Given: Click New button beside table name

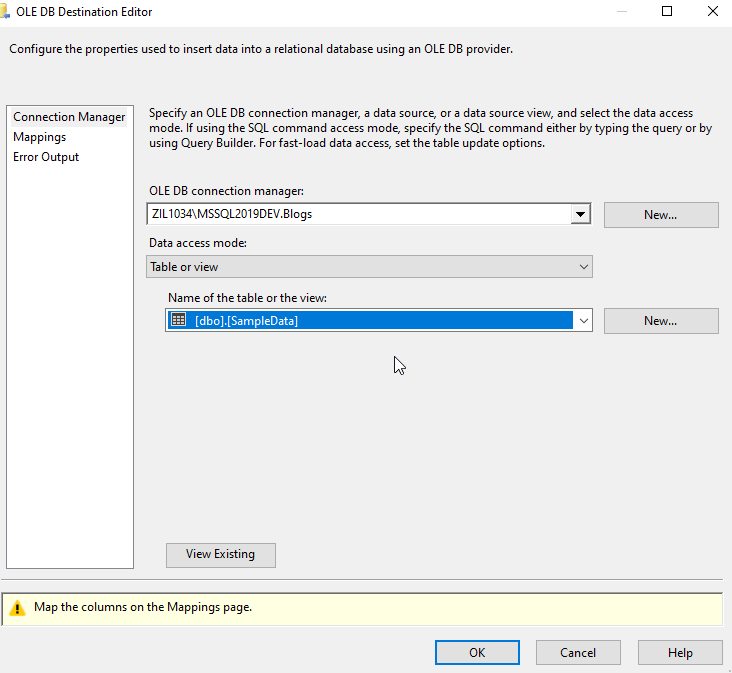Looking at the screenshot, I should pos(661,321).
